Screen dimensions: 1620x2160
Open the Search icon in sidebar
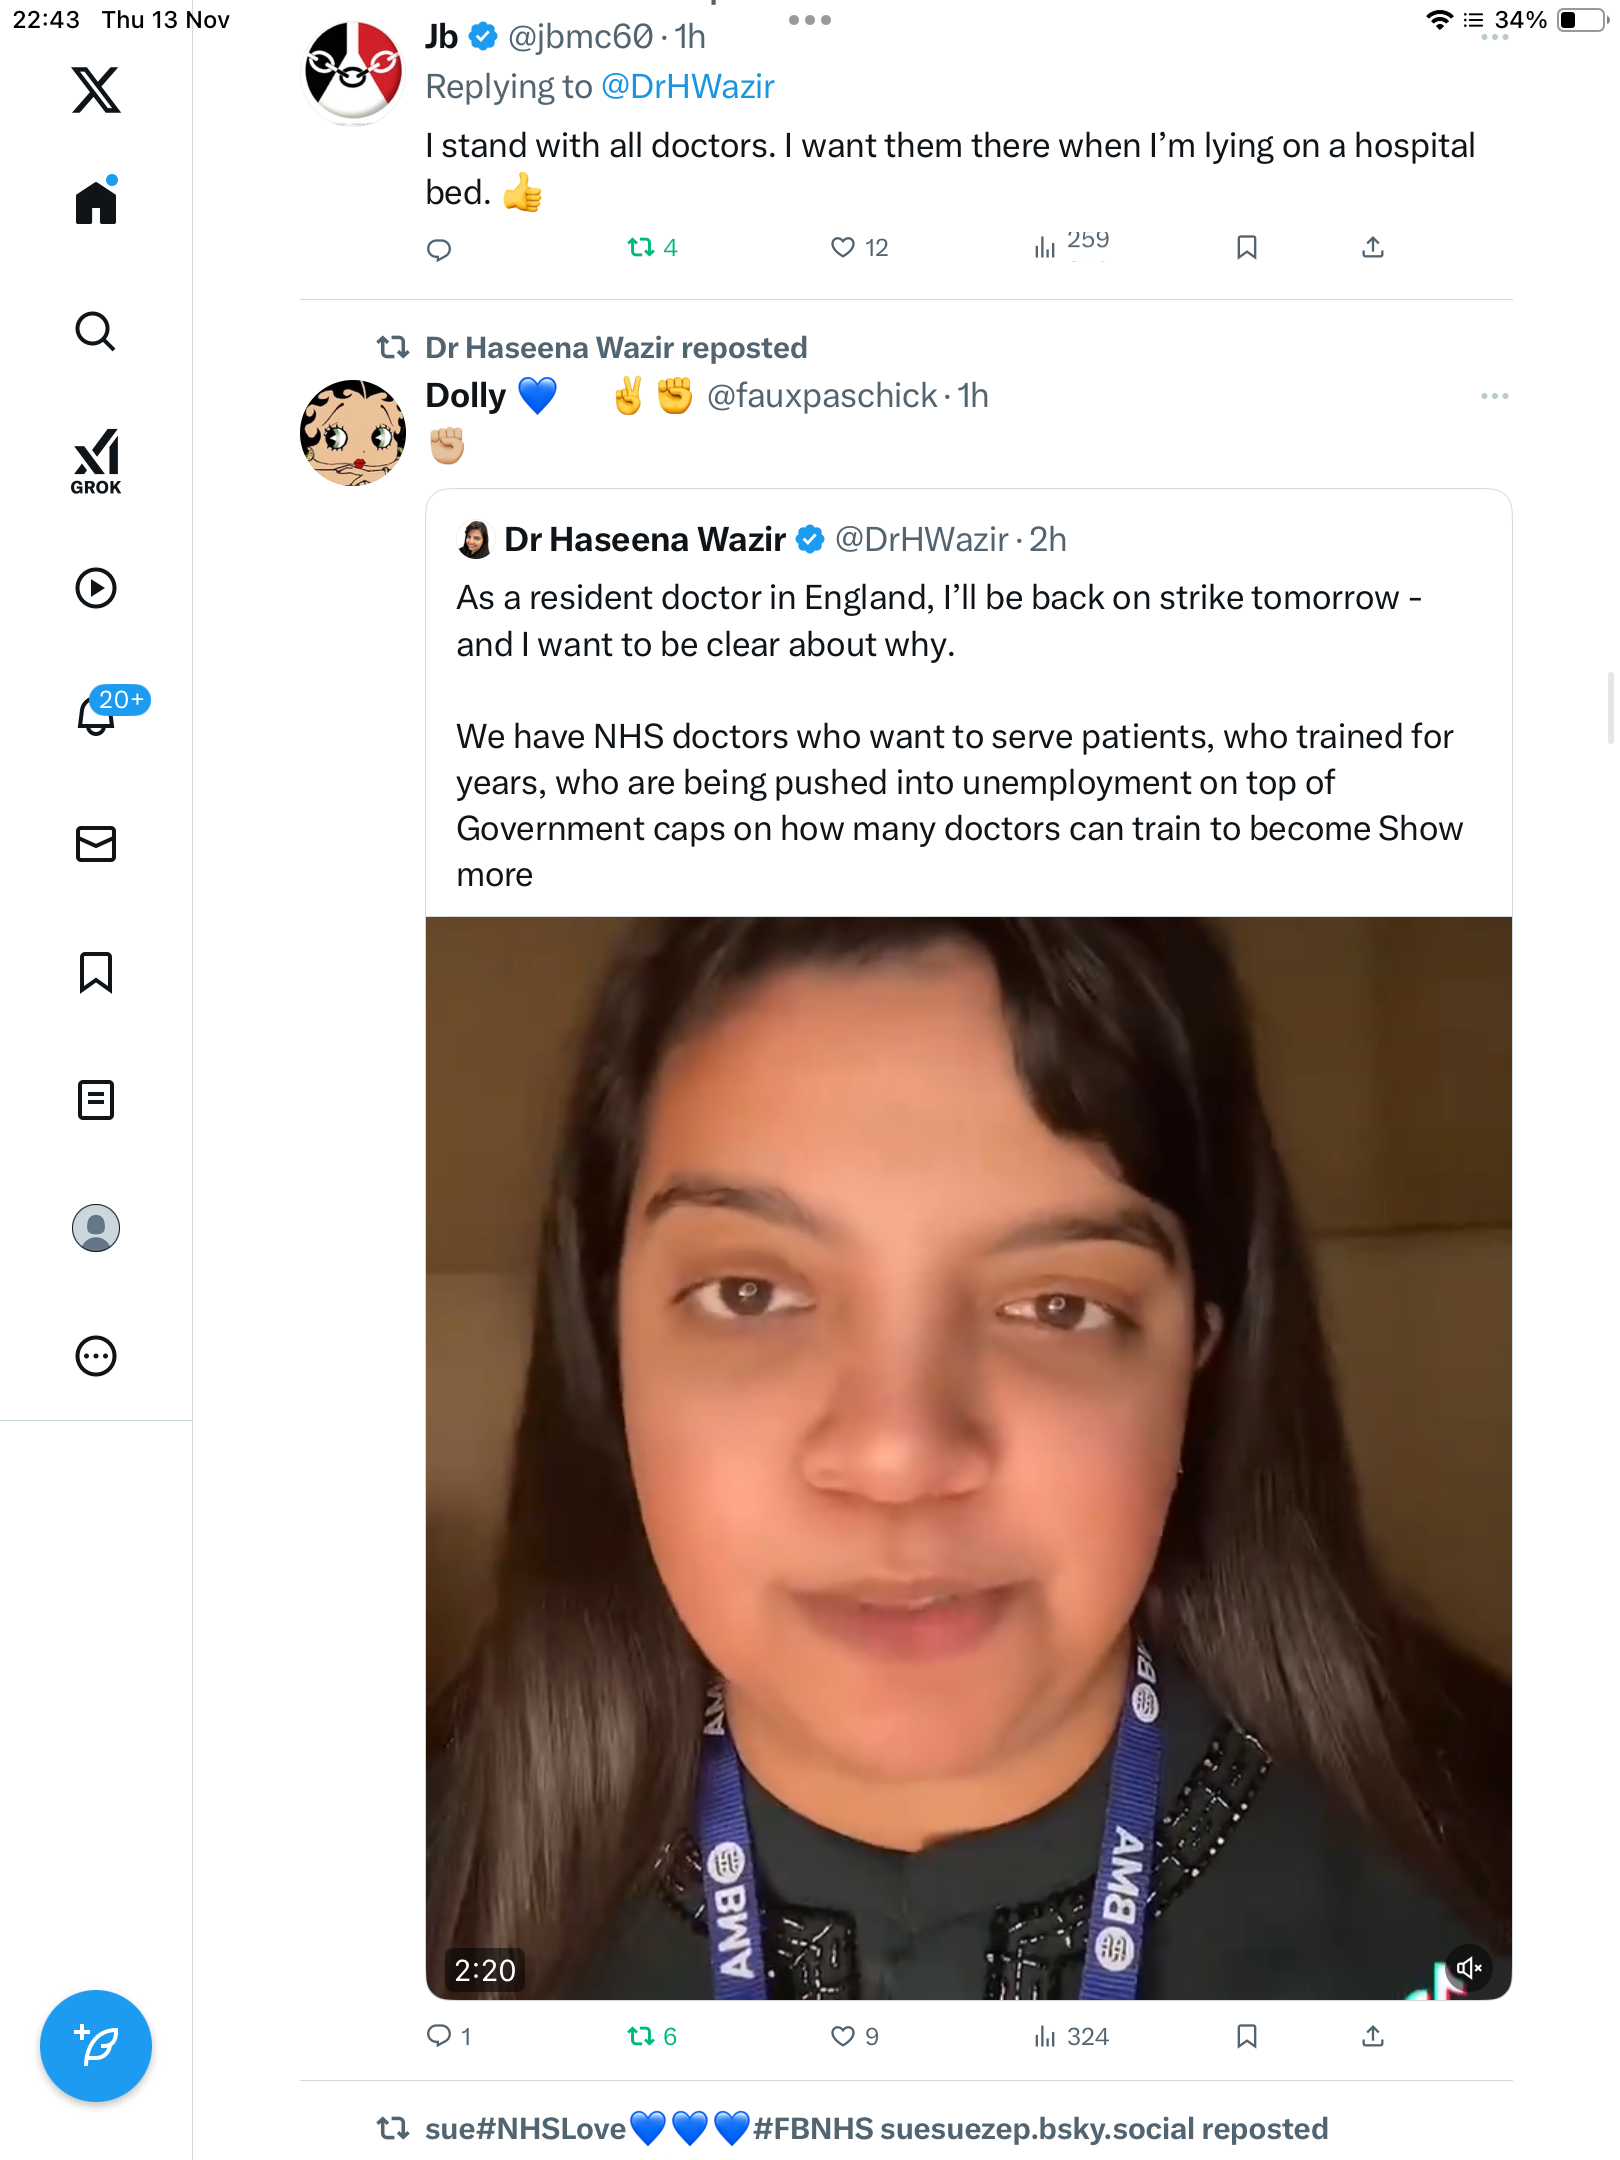point(96,332)
